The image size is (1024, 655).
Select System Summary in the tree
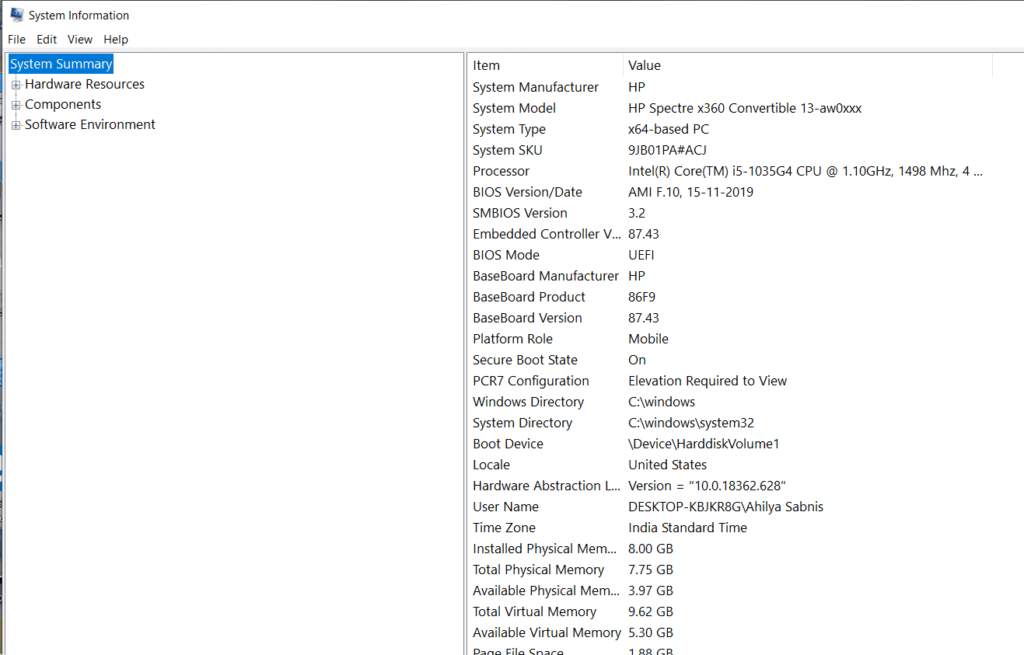[61, 64]
